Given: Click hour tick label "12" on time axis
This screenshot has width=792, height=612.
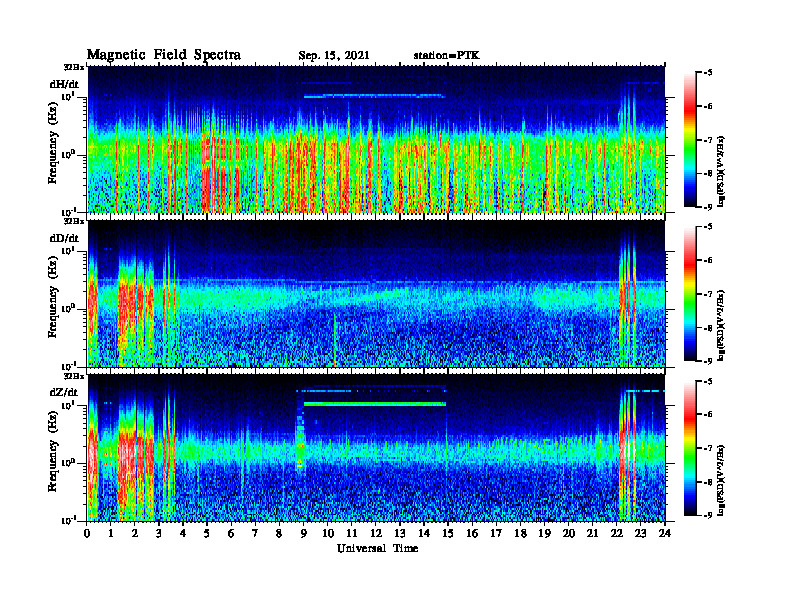Looking at the screenshot, I should 376,534.
